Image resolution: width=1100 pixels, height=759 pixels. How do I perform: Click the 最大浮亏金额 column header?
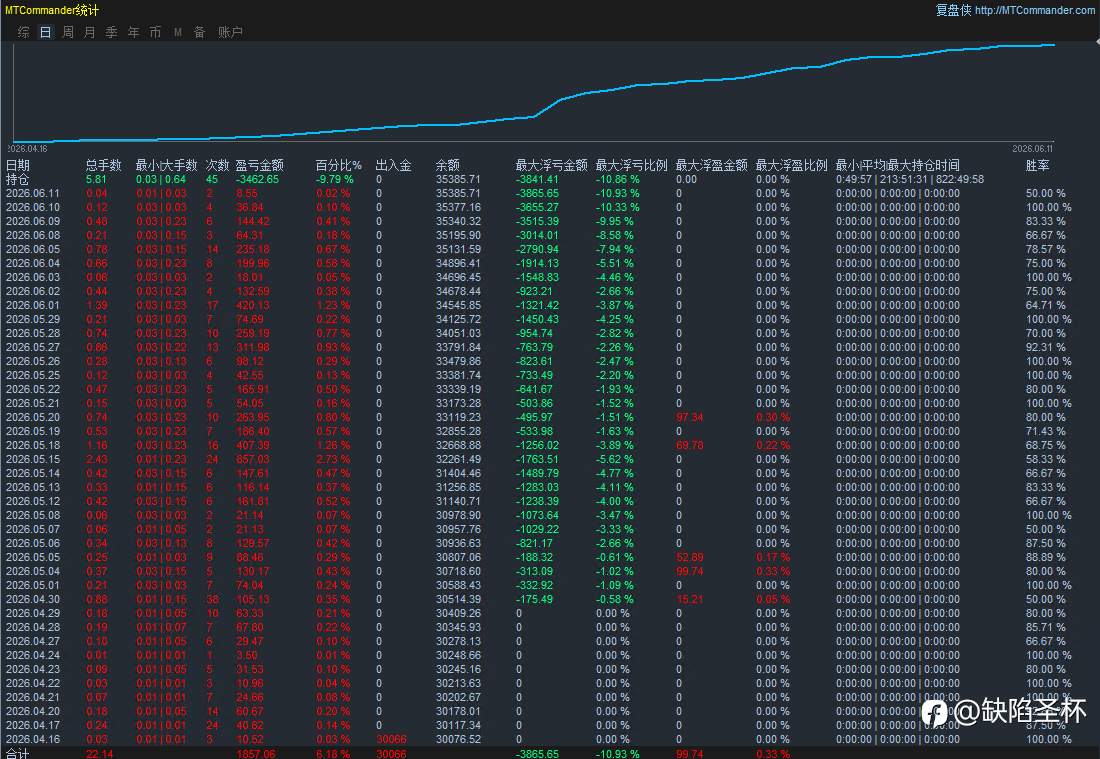coord(551,166)
